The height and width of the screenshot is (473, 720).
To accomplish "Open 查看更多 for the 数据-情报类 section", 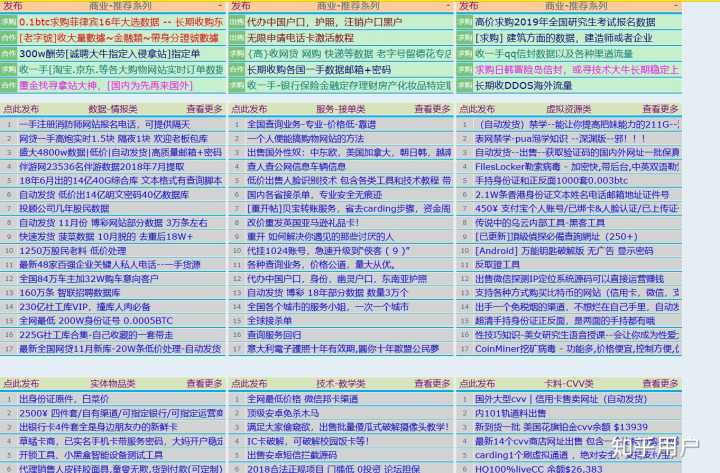I will (204, 109).
